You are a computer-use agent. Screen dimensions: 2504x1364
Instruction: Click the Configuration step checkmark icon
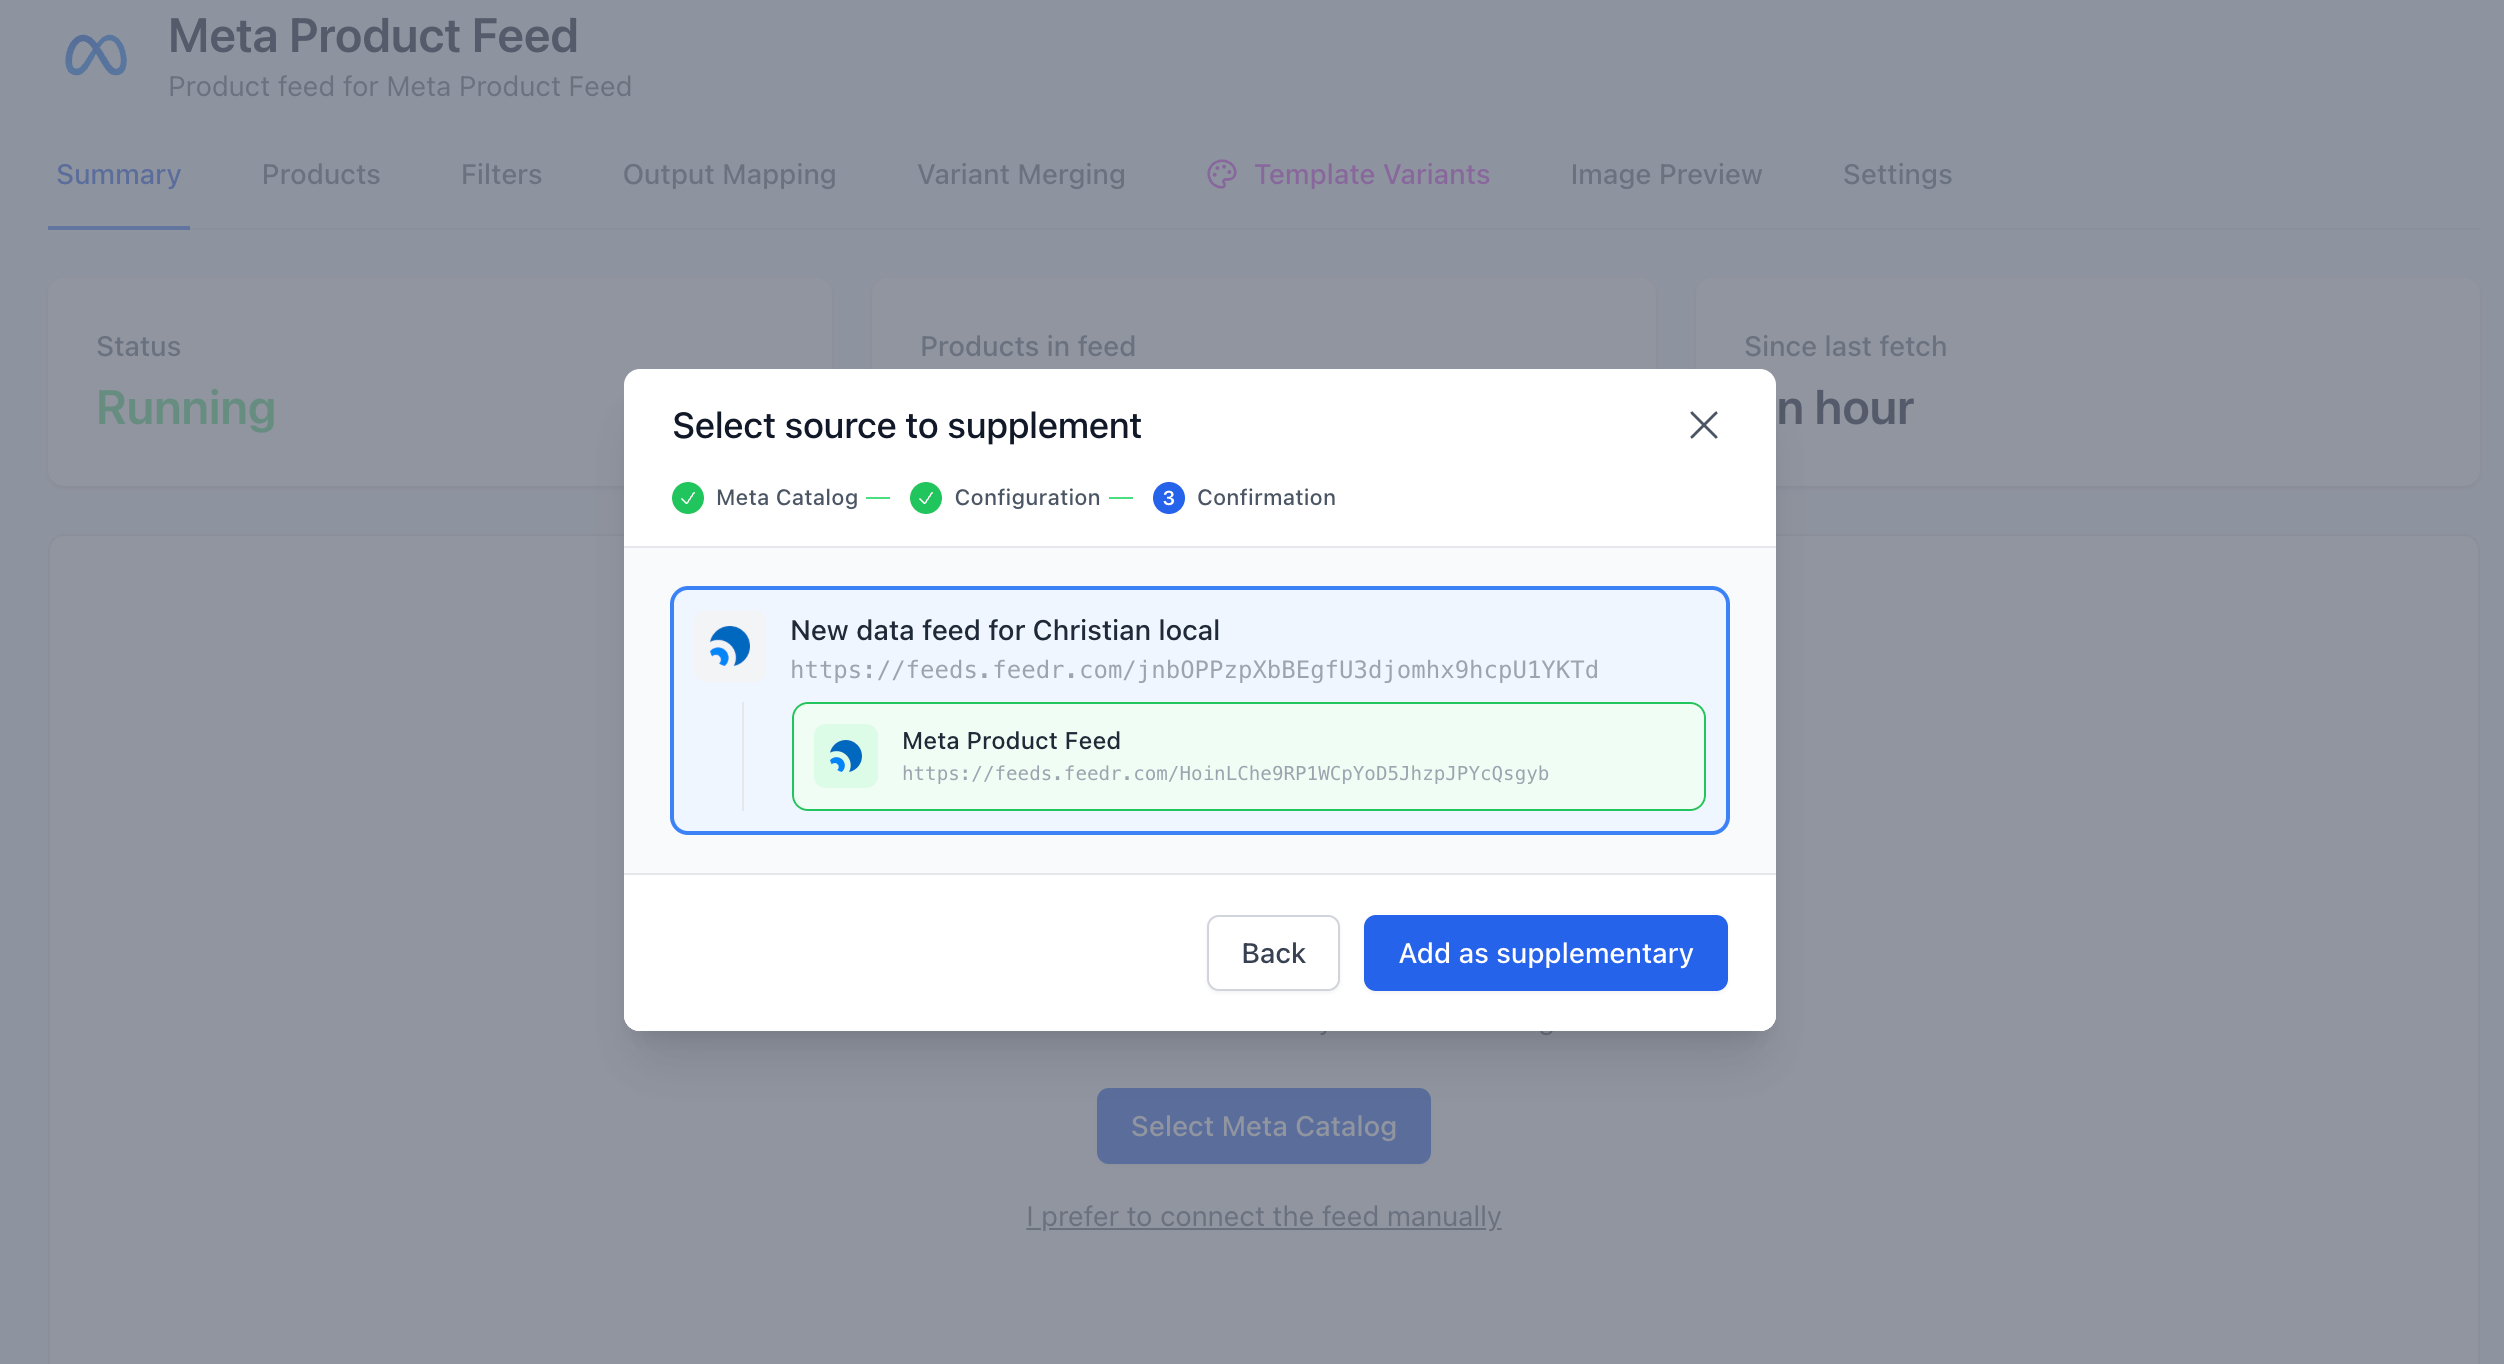925,497
